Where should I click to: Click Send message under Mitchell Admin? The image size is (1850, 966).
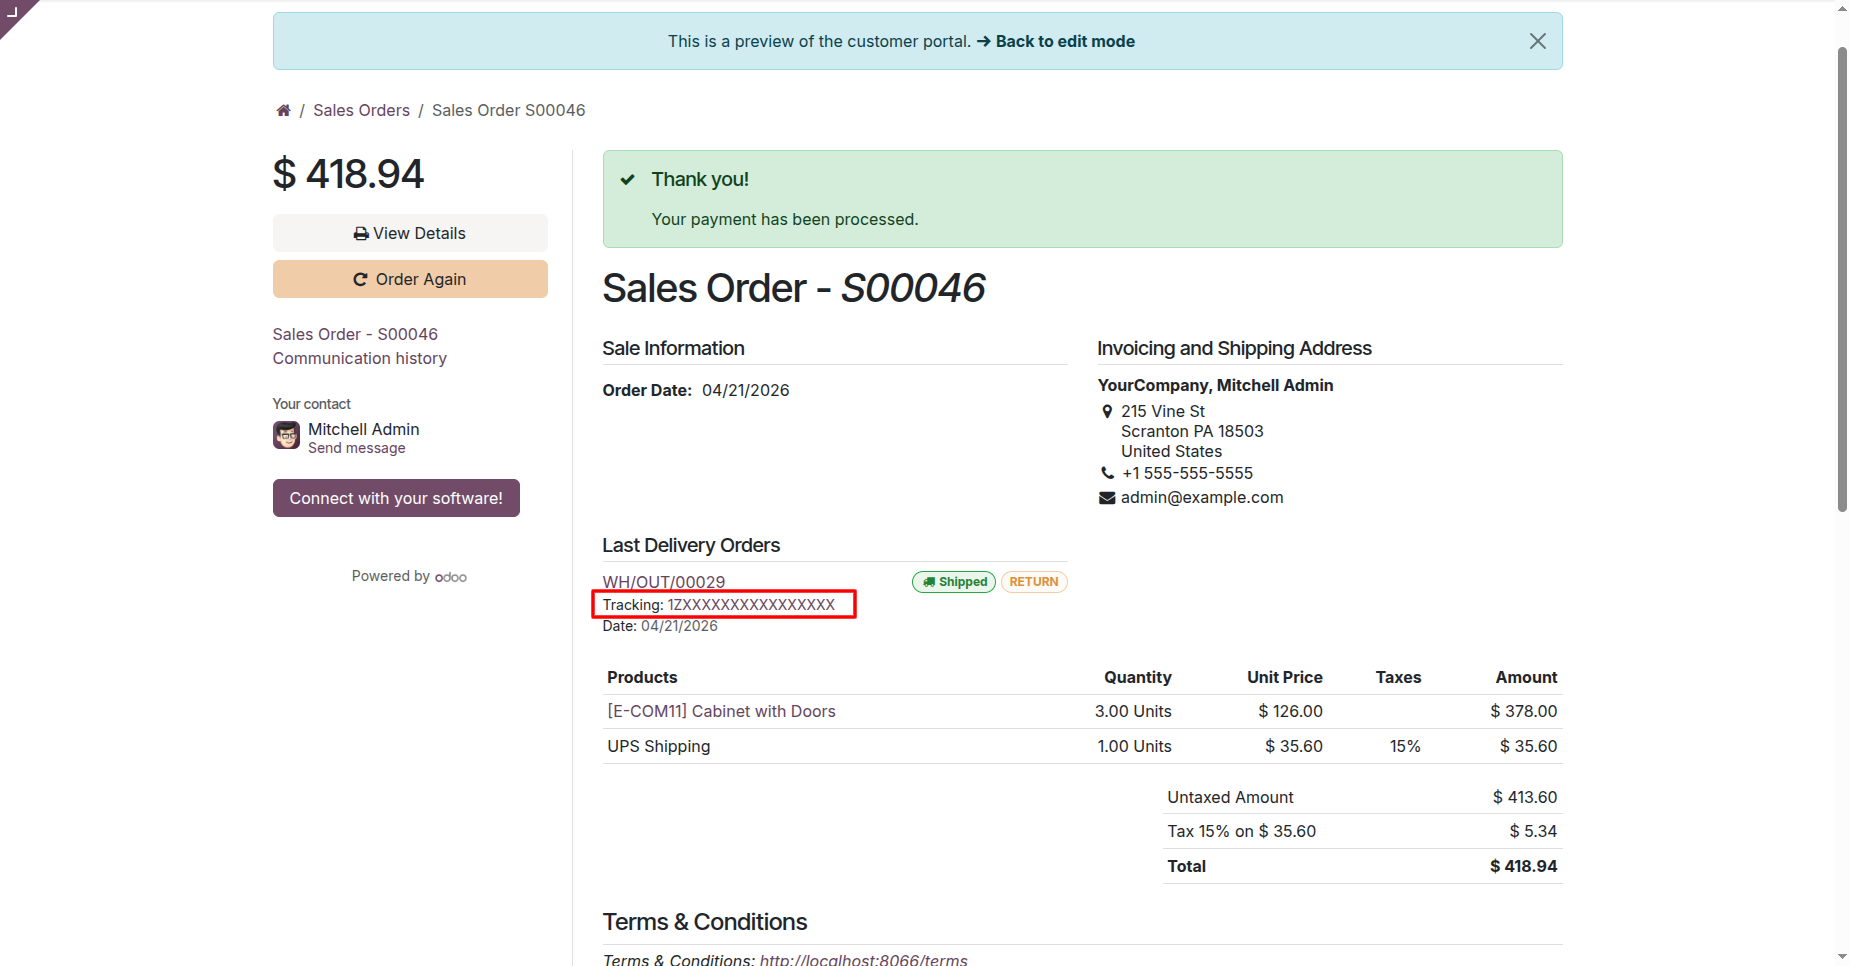356,448
